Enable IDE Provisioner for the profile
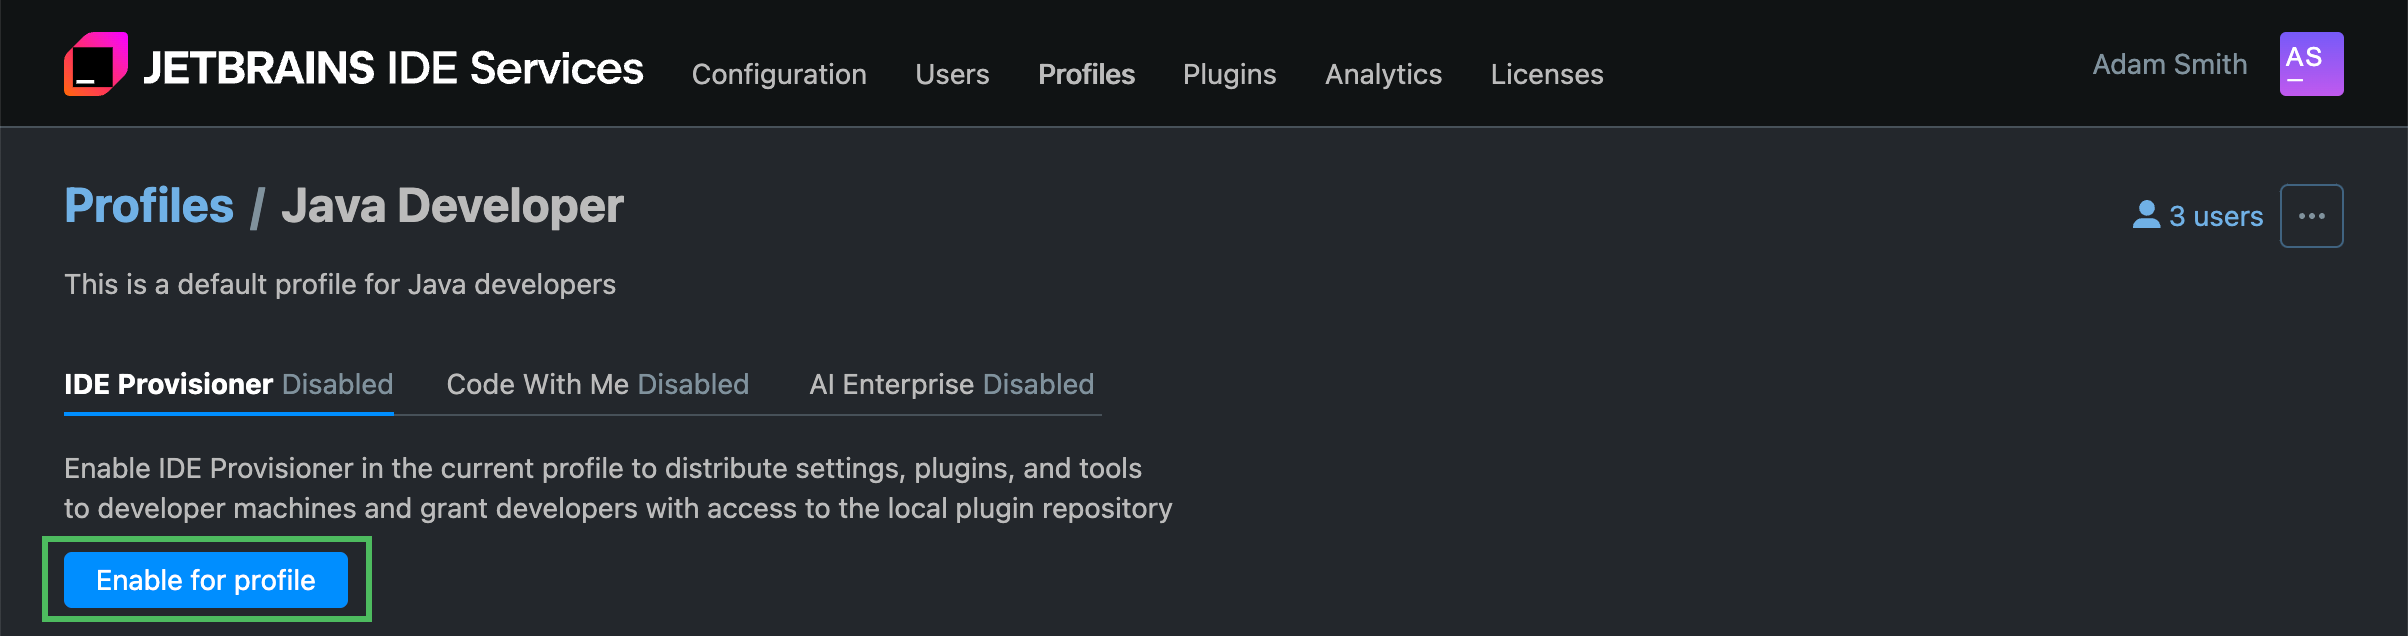Viewport: 2408px width, 636px height. [205, 579]
